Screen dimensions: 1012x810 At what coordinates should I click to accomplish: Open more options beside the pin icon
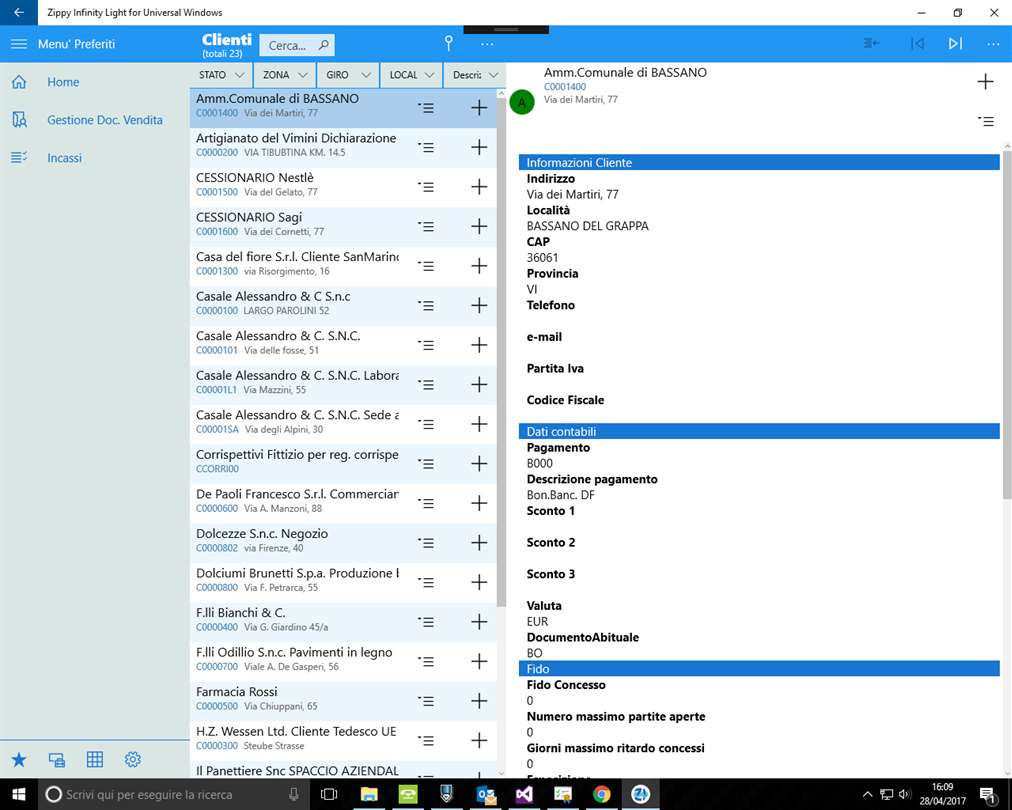tap(487, 44)
